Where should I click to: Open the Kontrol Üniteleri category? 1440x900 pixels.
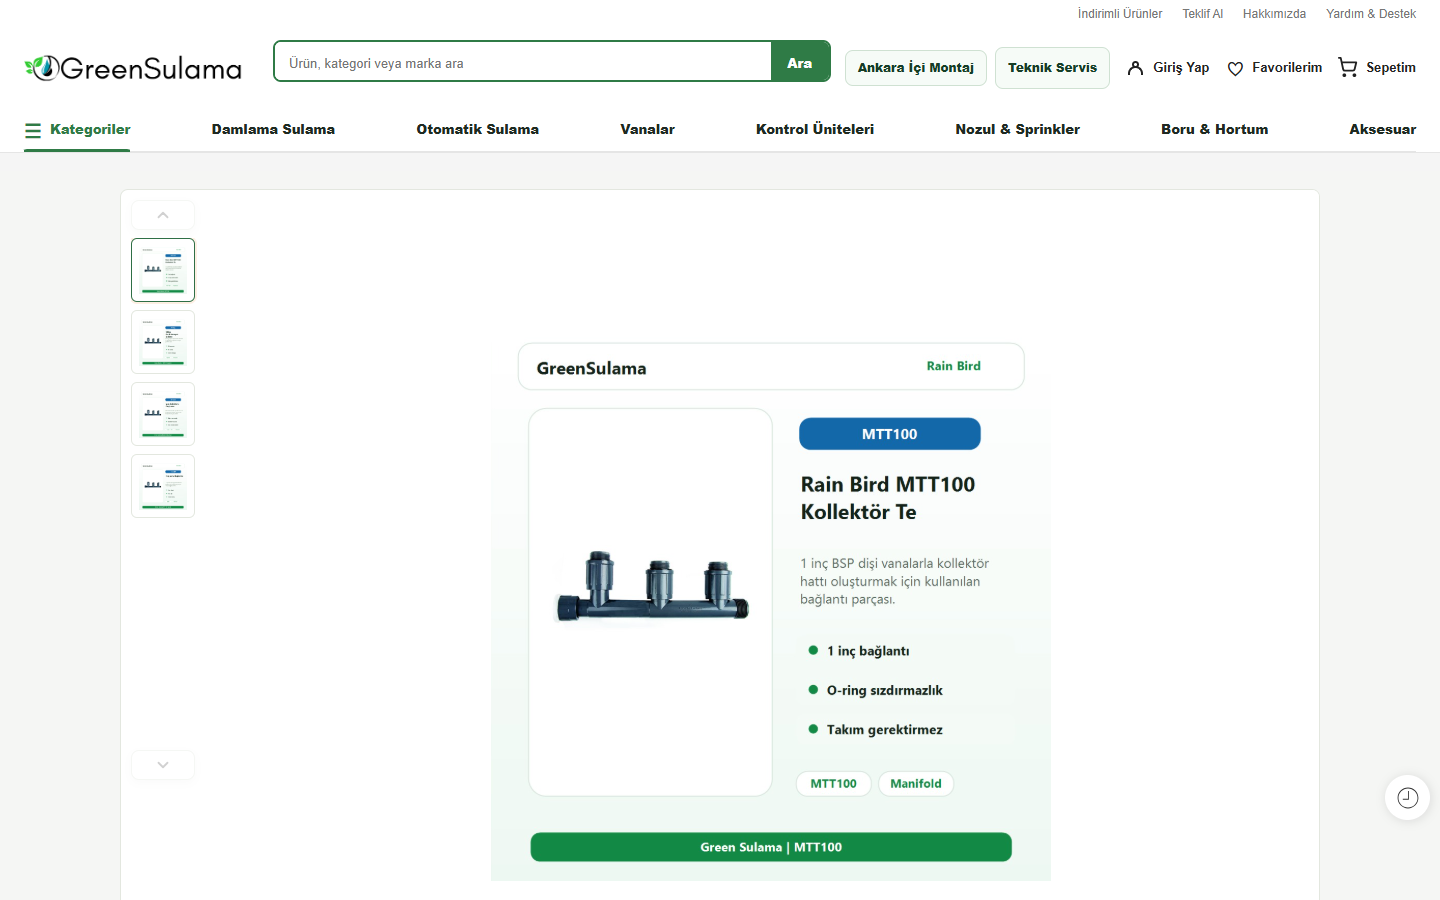point(815,130)
